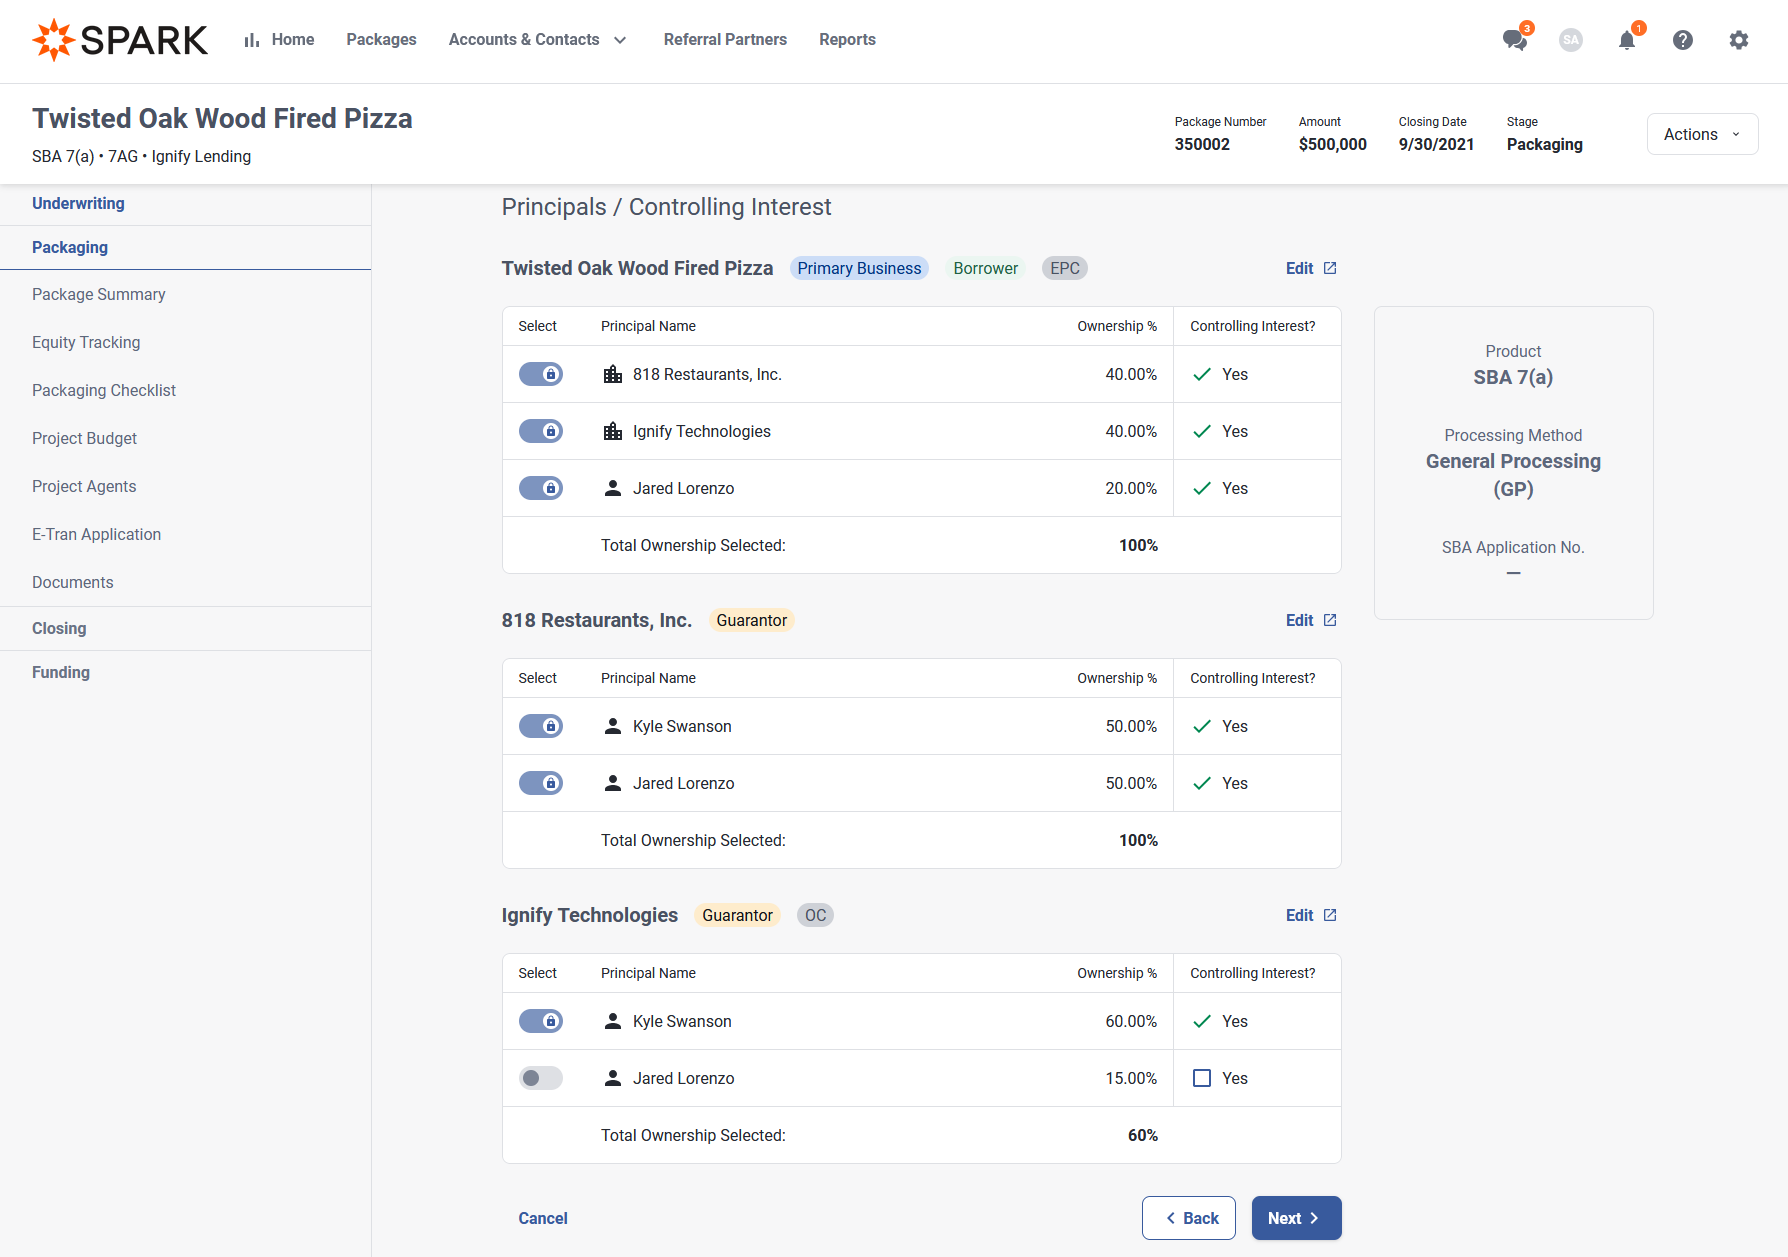Click external link icon beside Twisted Oak Edit
This screenshot has width=1788, height=1257.
(x=1330, y=268)
